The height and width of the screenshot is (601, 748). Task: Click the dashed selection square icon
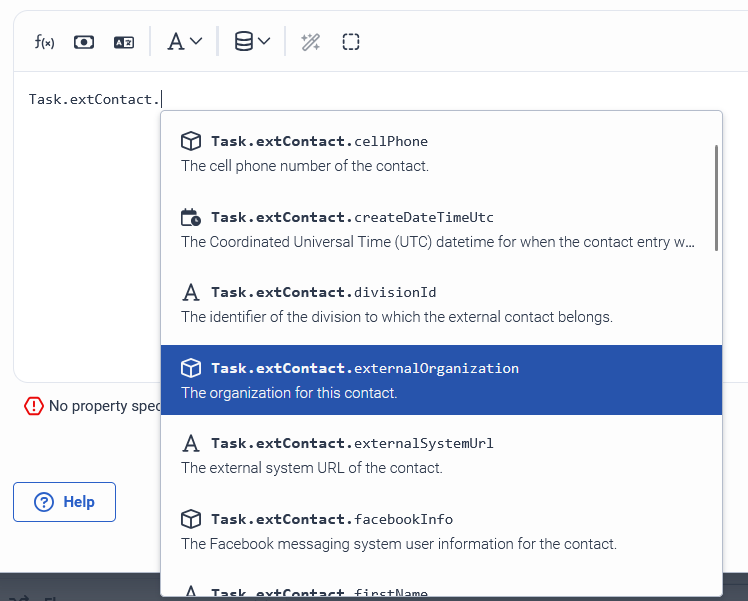[x=351, y=42]
